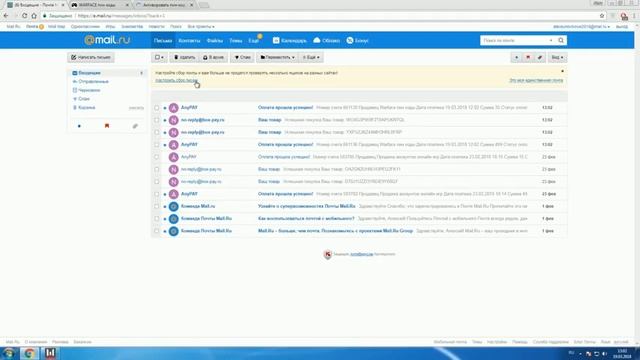Select the Контакты tab

click(x=189, y=41)
